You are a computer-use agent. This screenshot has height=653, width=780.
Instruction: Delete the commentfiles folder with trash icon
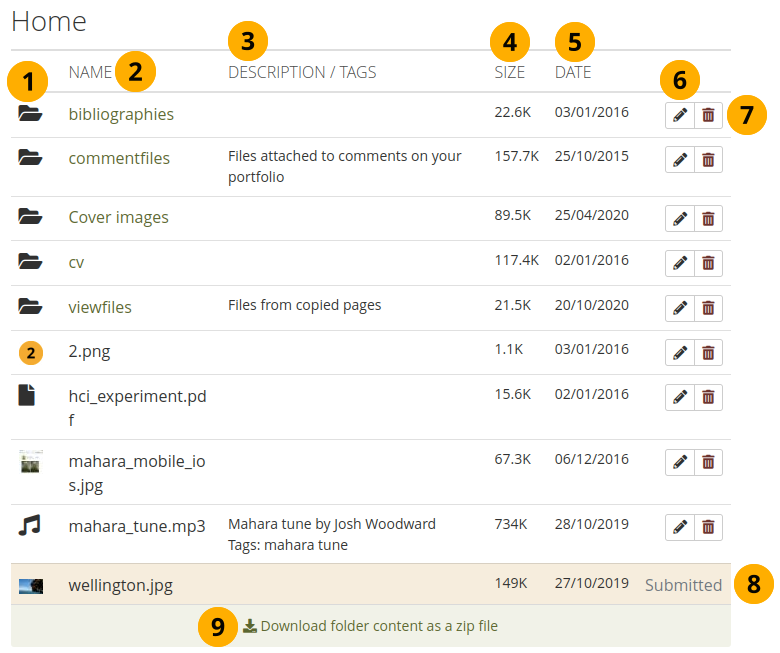click(x=708, y=159)
